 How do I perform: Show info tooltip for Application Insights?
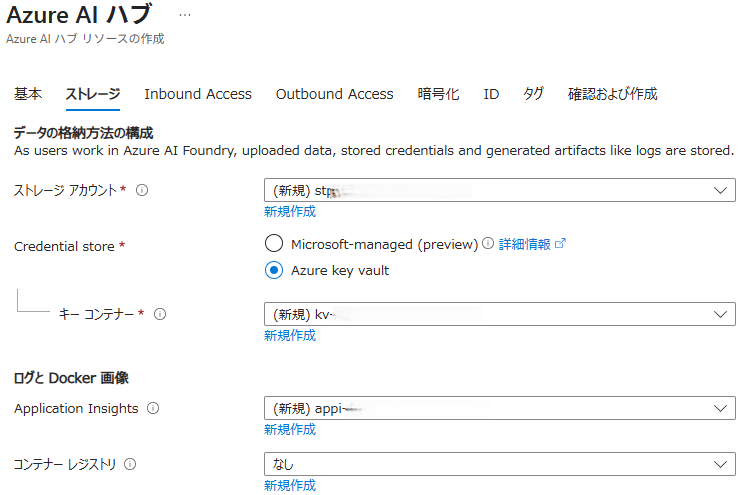pos(153,408)
